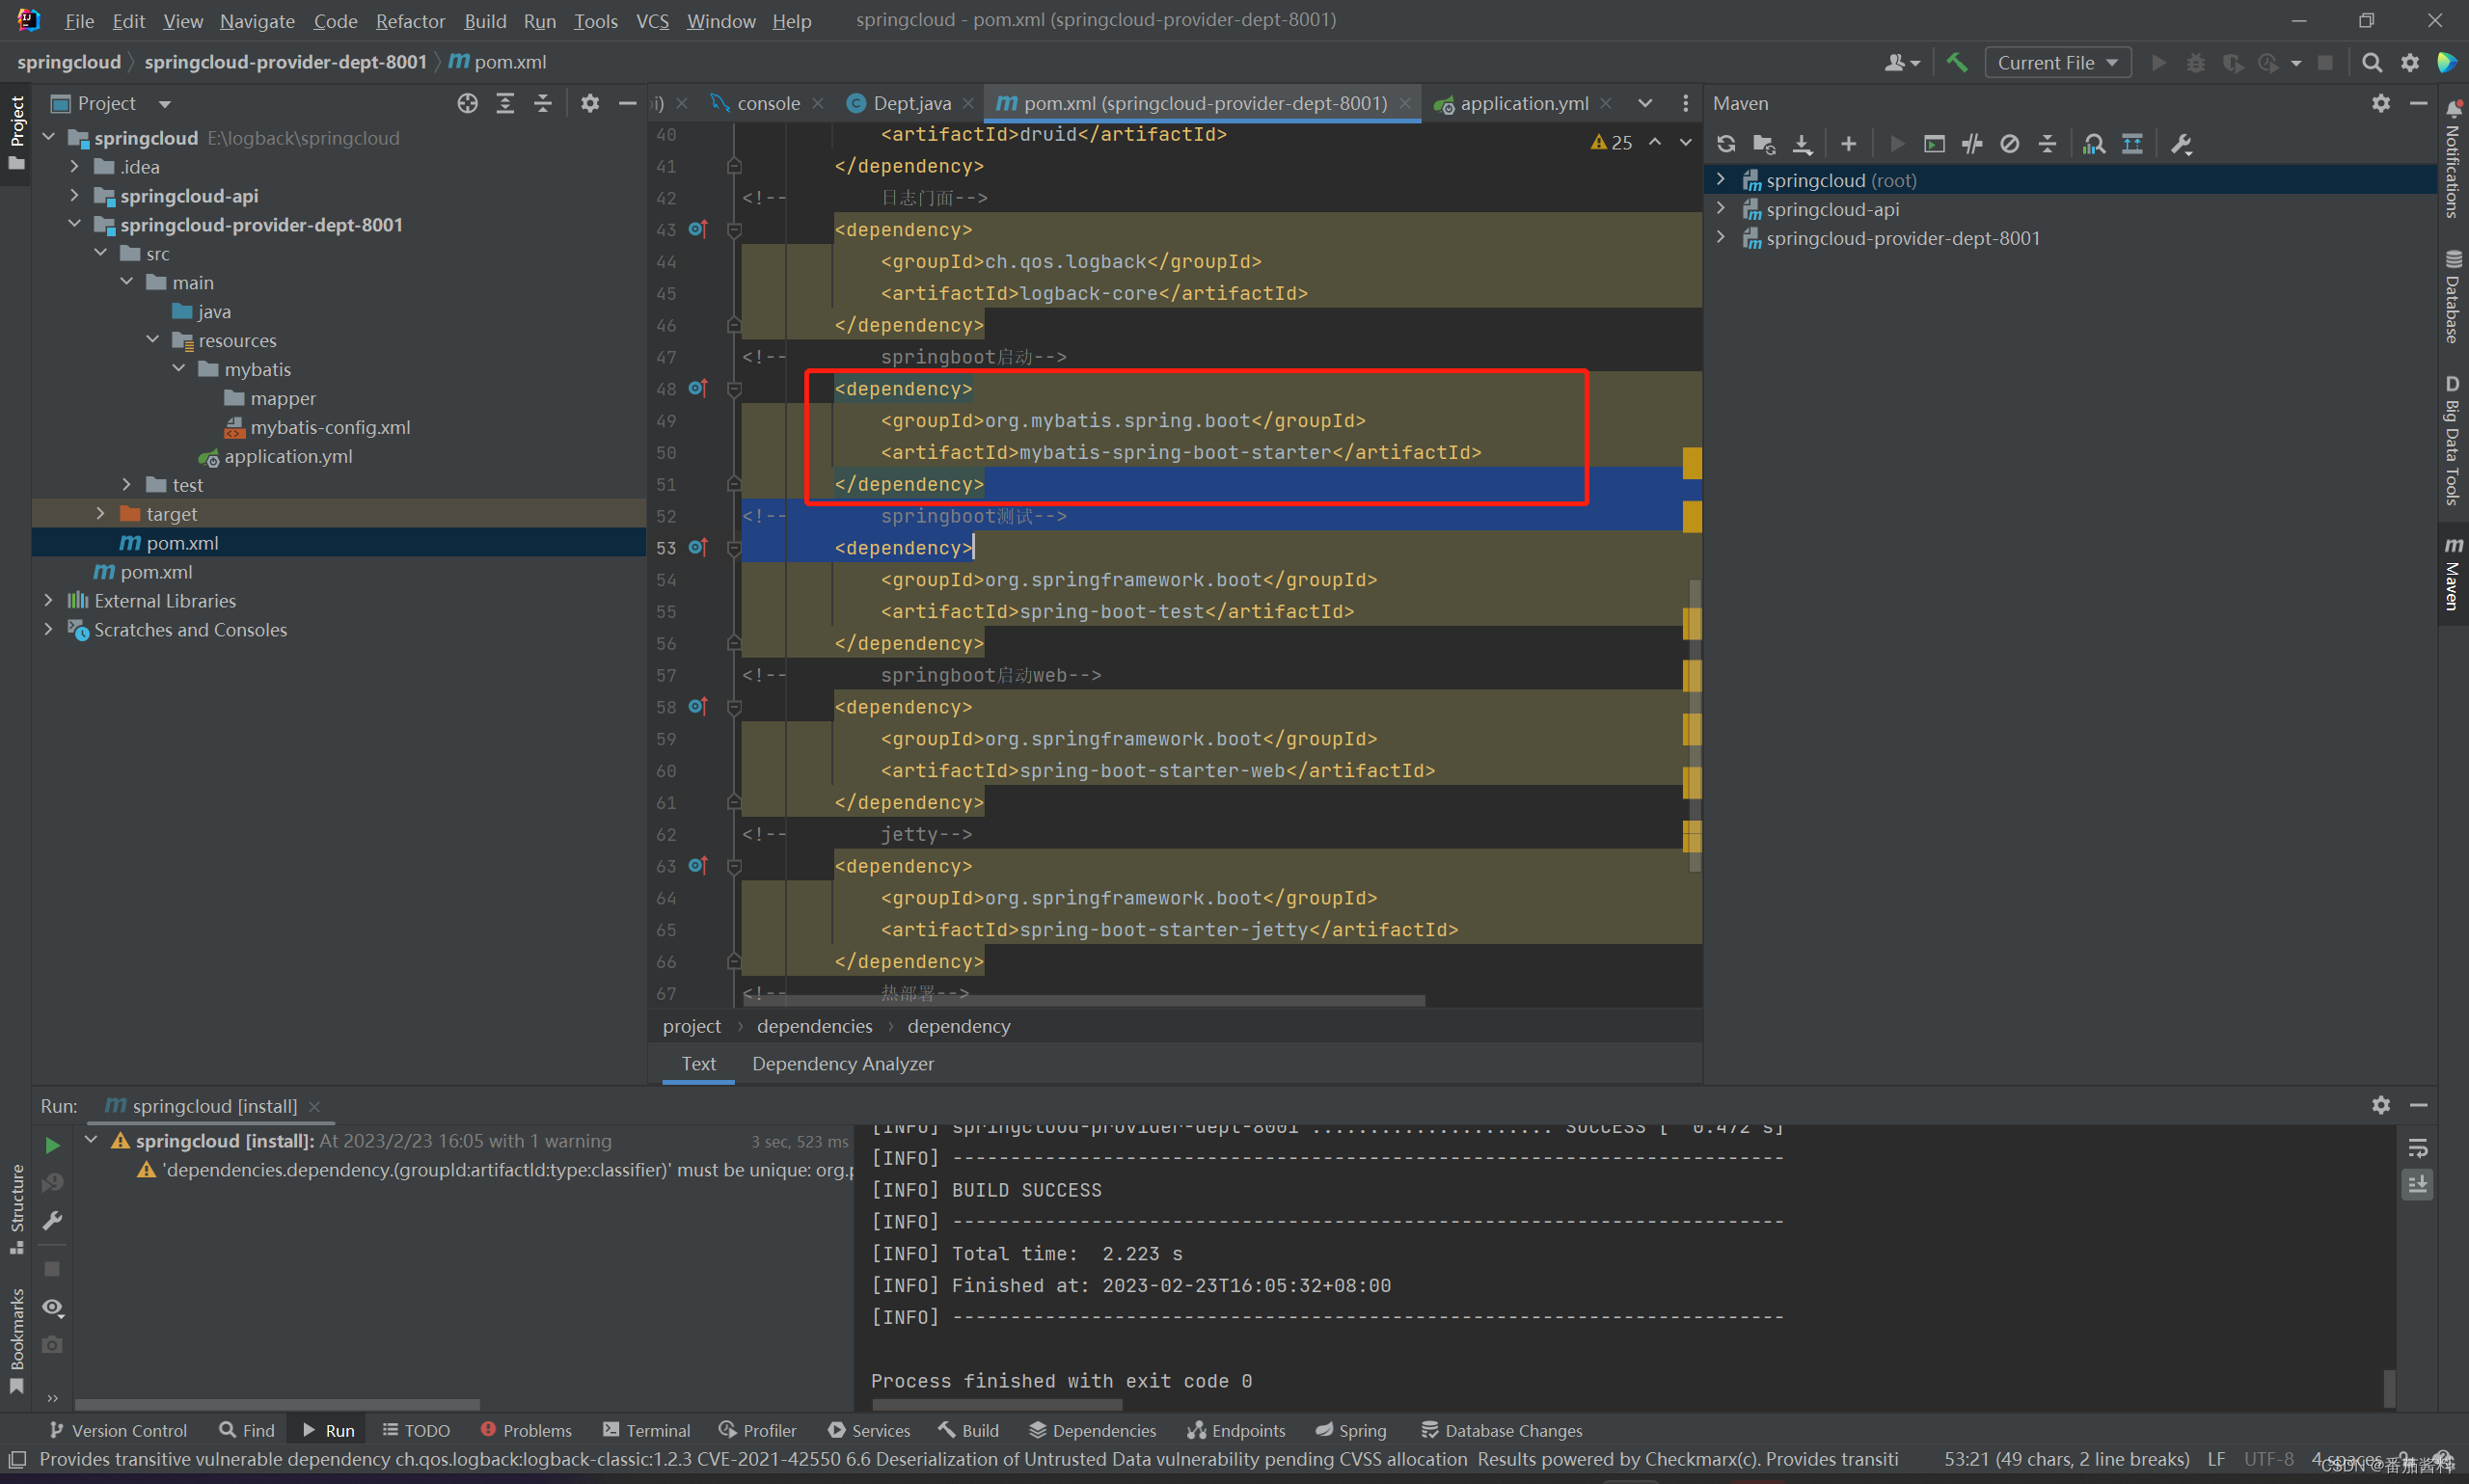
Task: Click Select Opened File target icon
Action: click(467, 103)
